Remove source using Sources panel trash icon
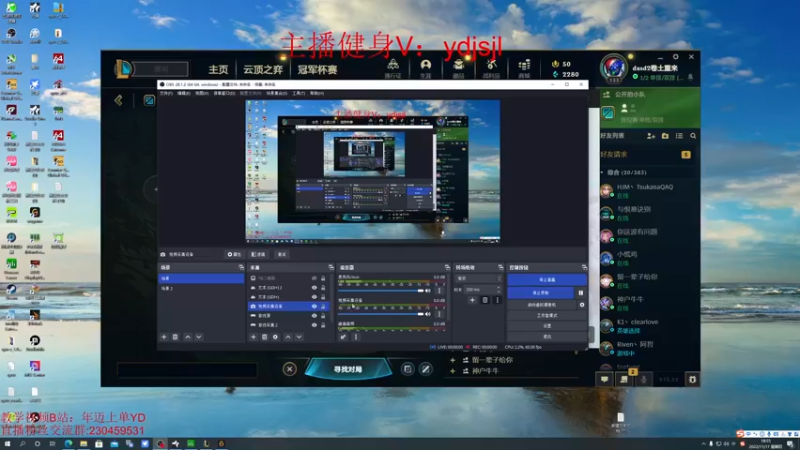 [x=264, y=337]
